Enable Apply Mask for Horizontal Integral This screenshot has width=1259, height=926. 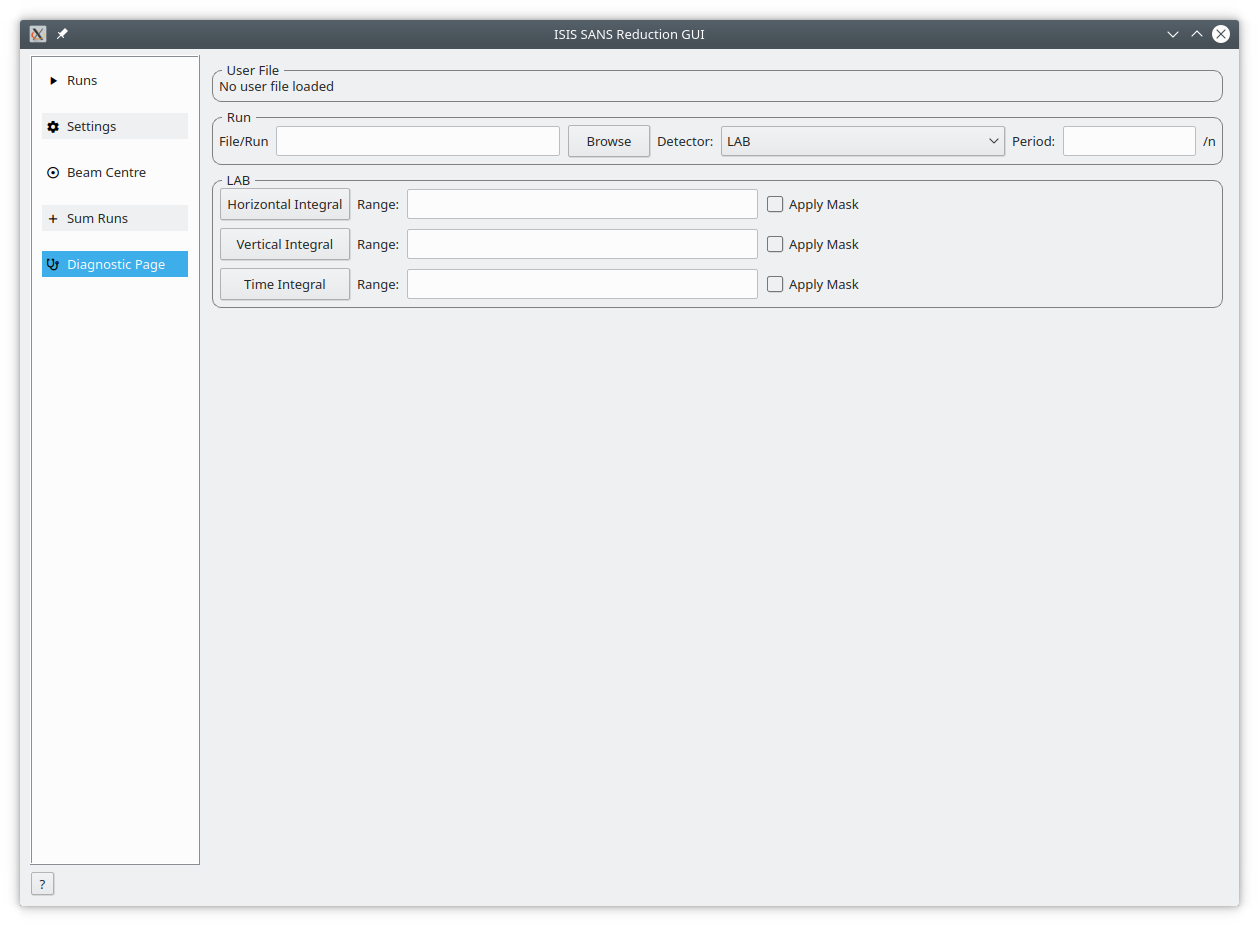coord(775,204)
